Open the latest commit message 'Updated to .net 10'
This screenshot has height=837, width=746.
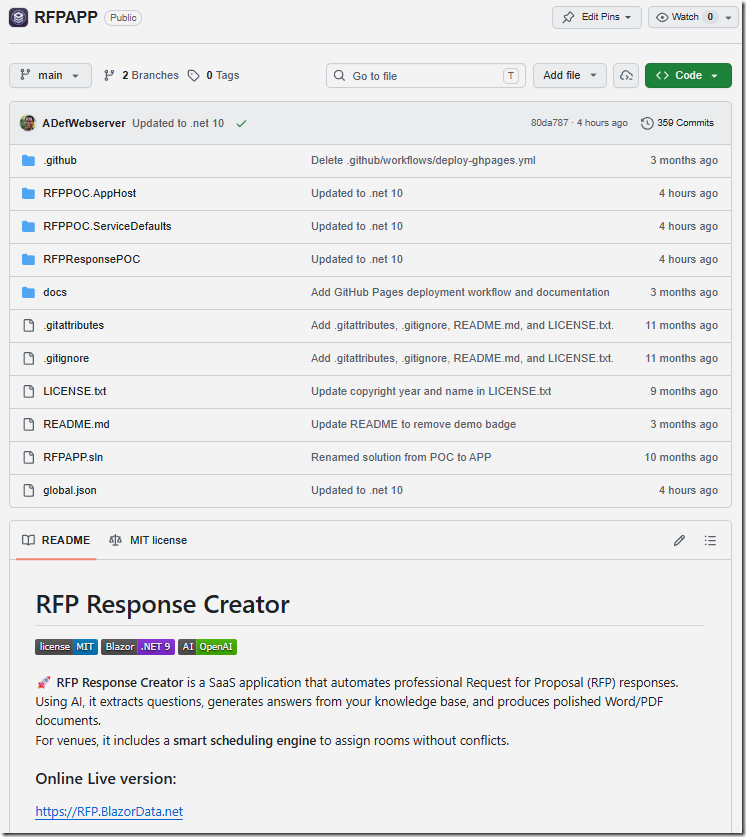178,123
